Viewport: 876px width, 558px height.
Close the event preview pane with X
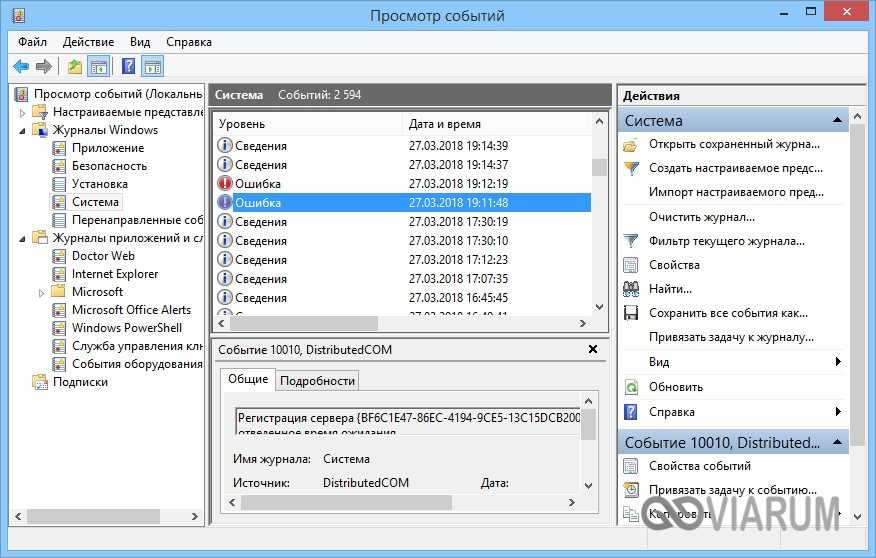593,349
